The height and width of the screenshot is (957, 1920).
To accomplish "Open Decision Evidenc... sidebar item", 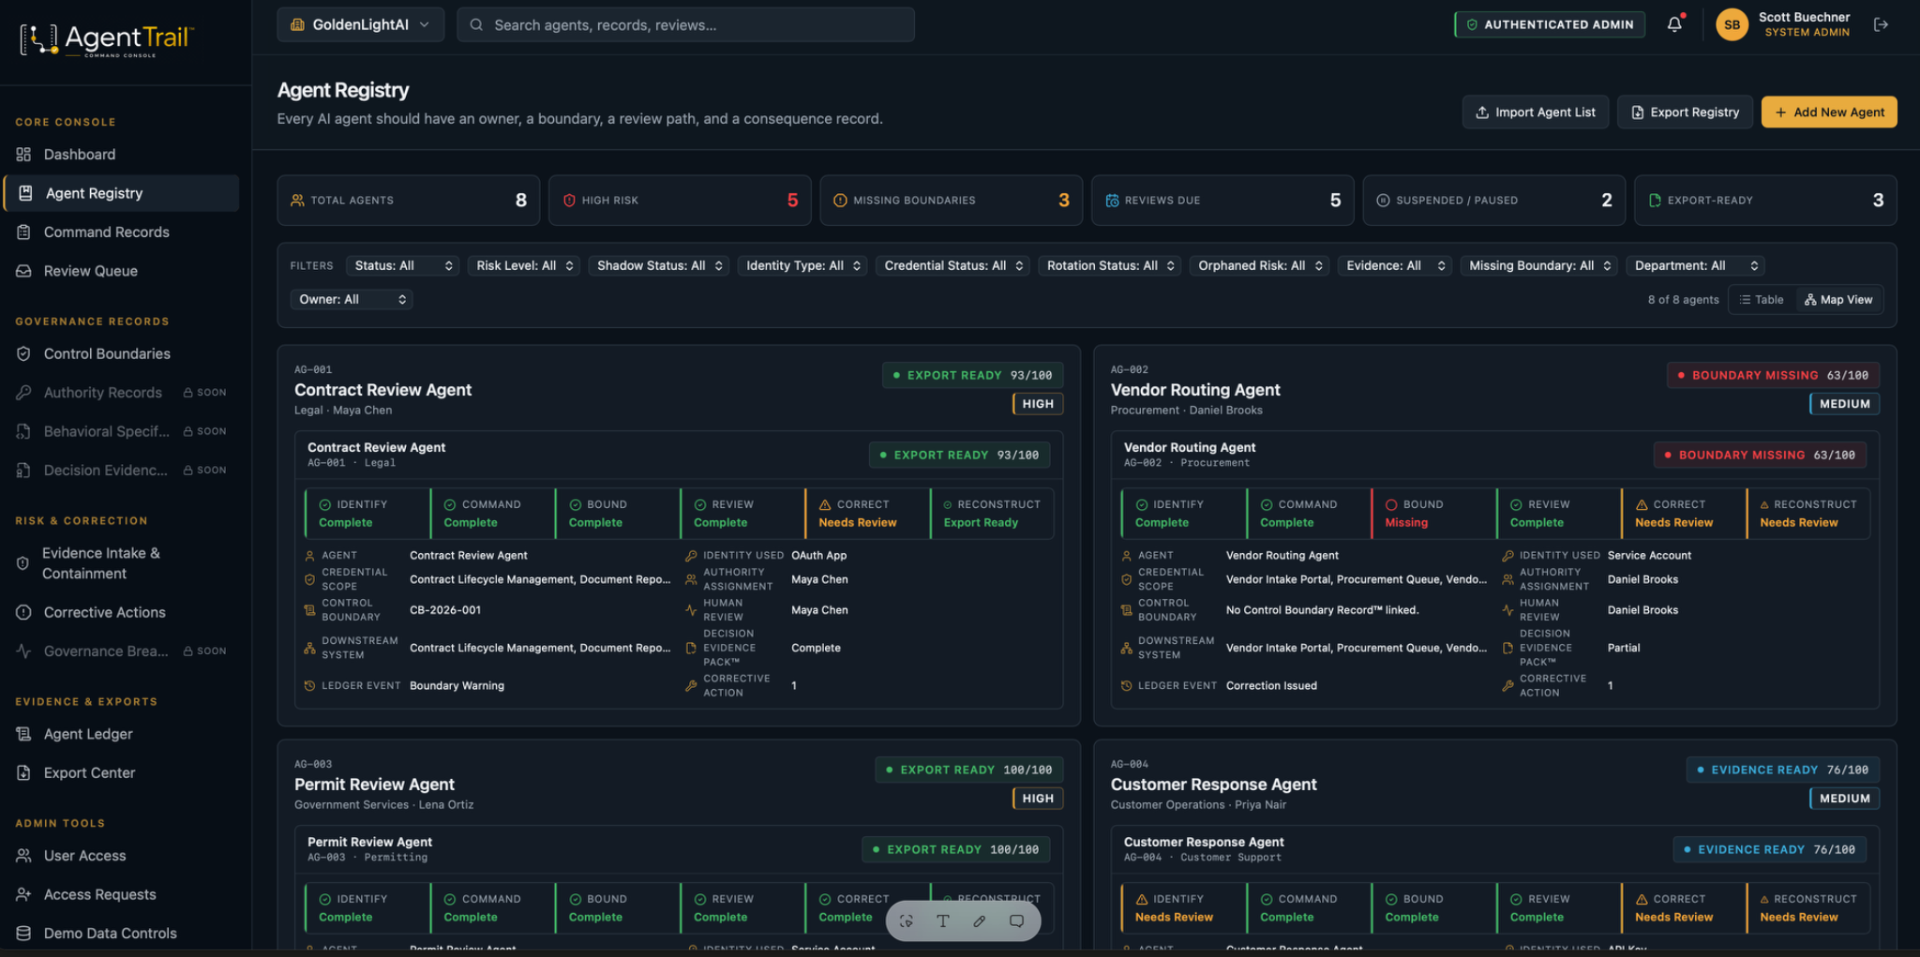I will pos(121,471).
